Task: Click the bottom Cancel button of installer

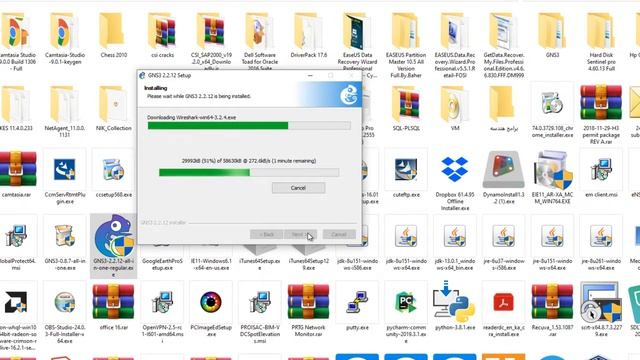Action: click(x=339, y=234)
